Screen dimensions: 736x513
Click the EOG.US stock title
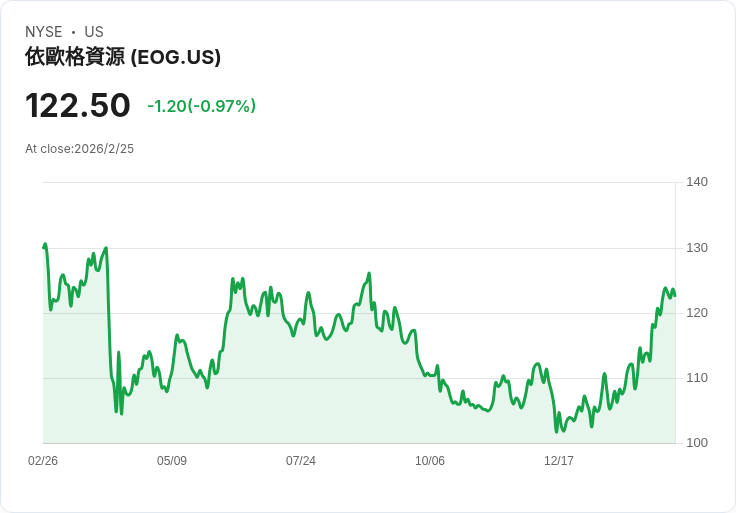[123, 57]
